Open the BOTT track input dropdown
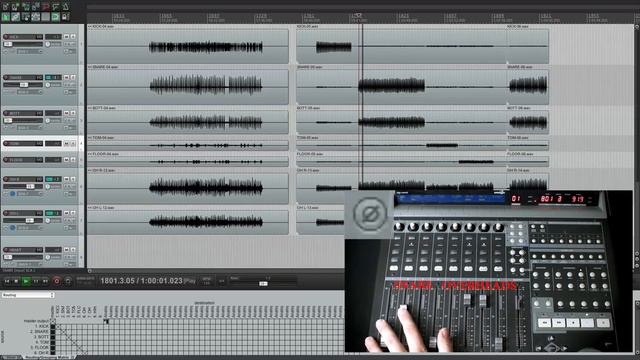The height and width of the screenshot is (360, 640). click(x=29, y=128)
